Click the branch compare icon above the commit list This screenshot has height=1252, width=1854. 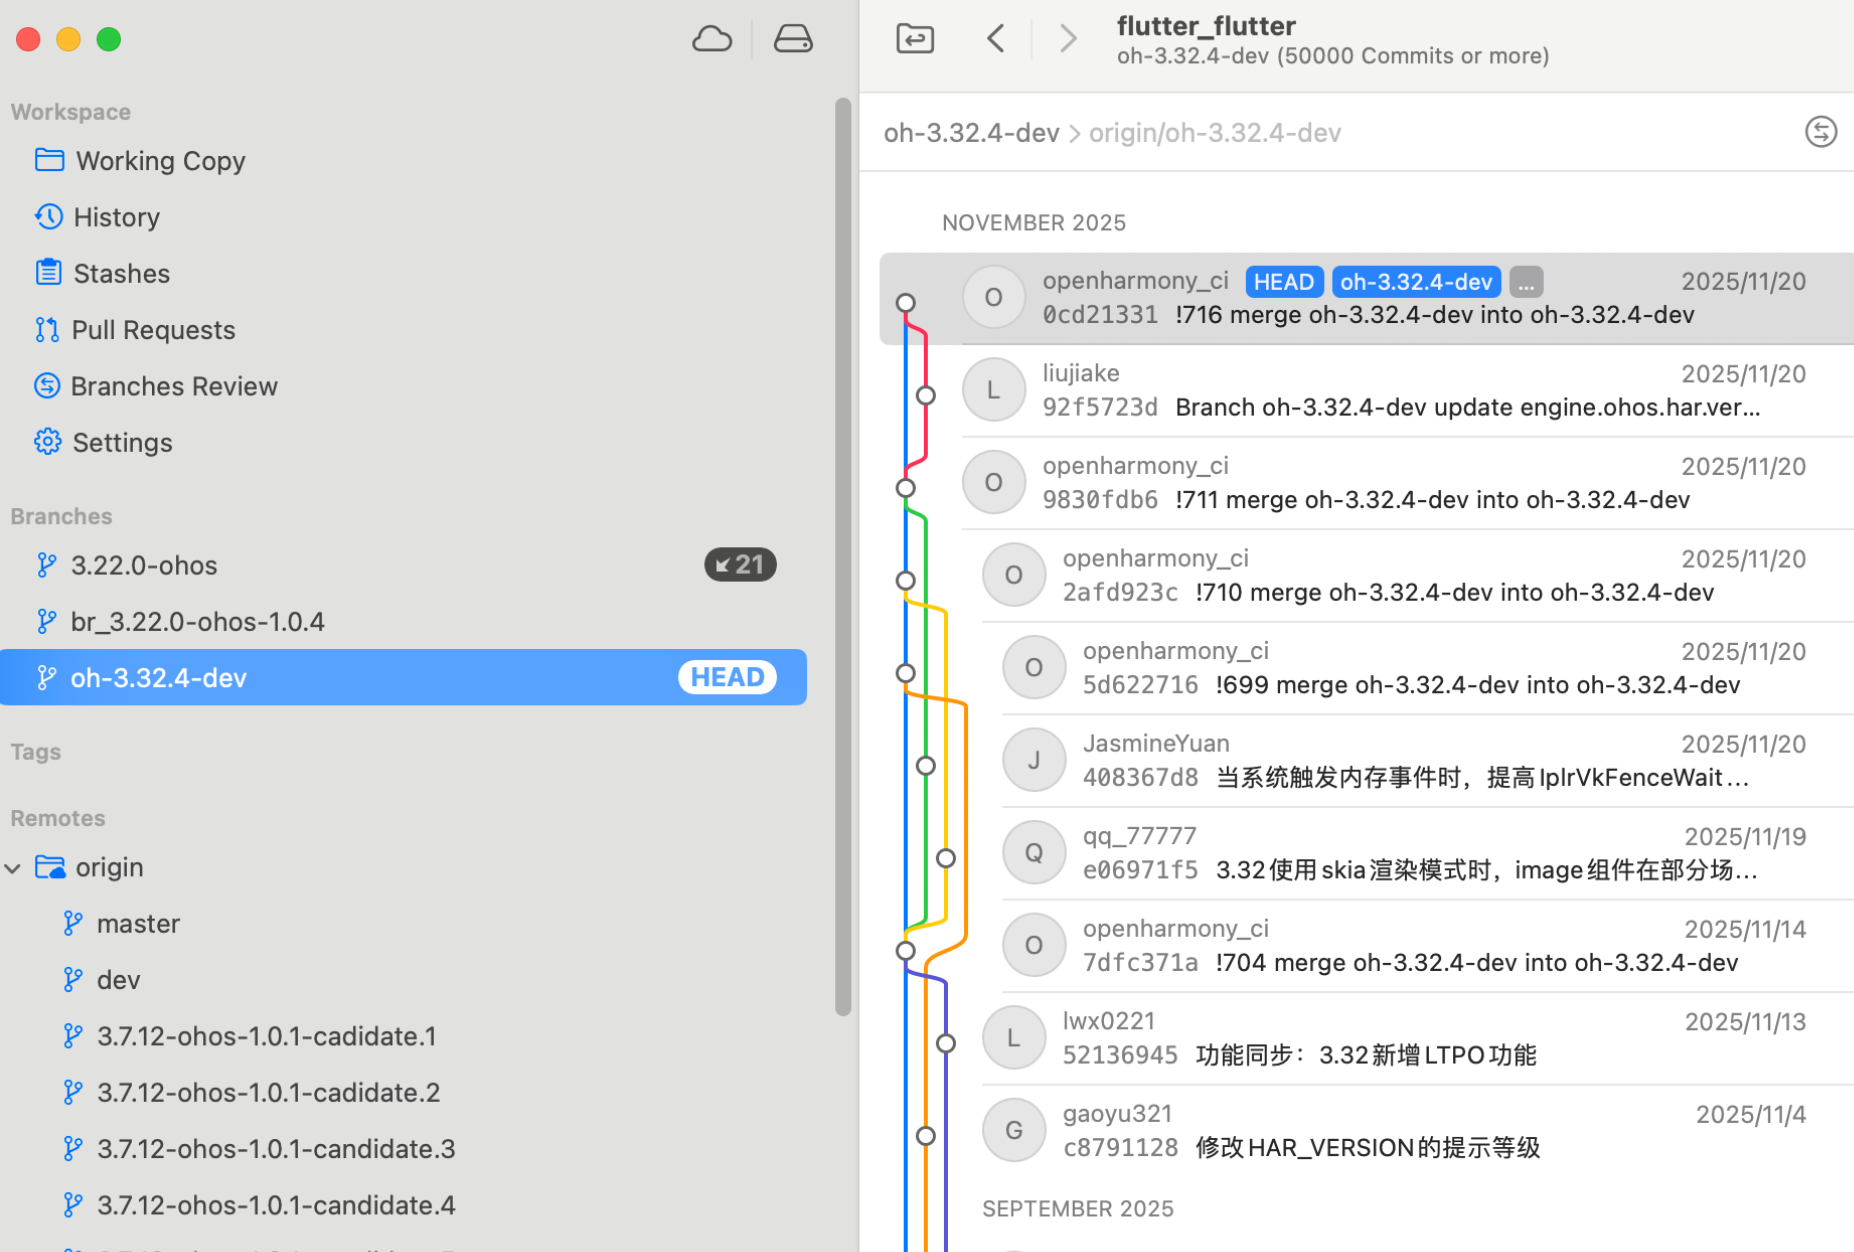click(x=913, y=38)
